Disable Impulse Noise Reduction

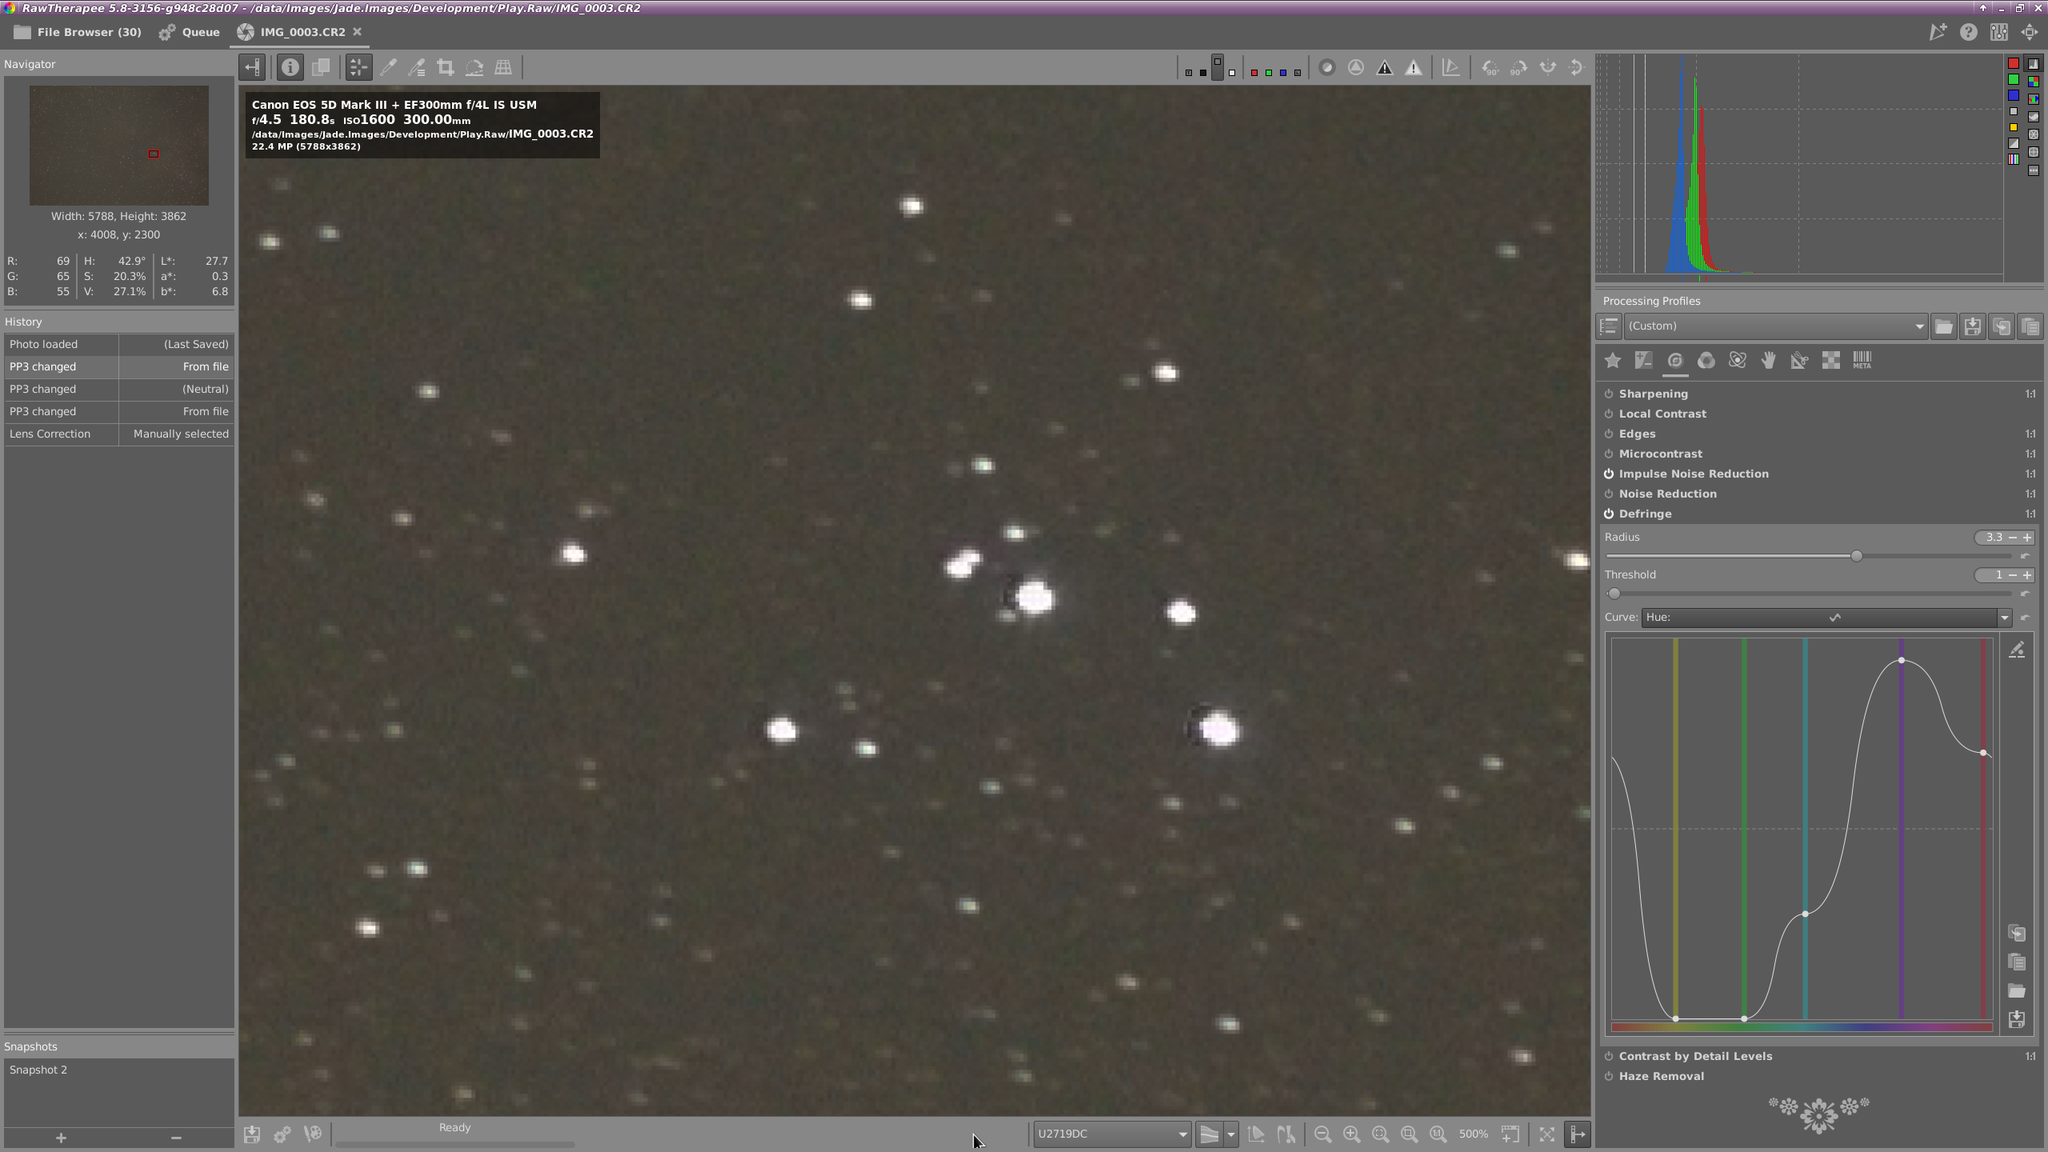1609,474
